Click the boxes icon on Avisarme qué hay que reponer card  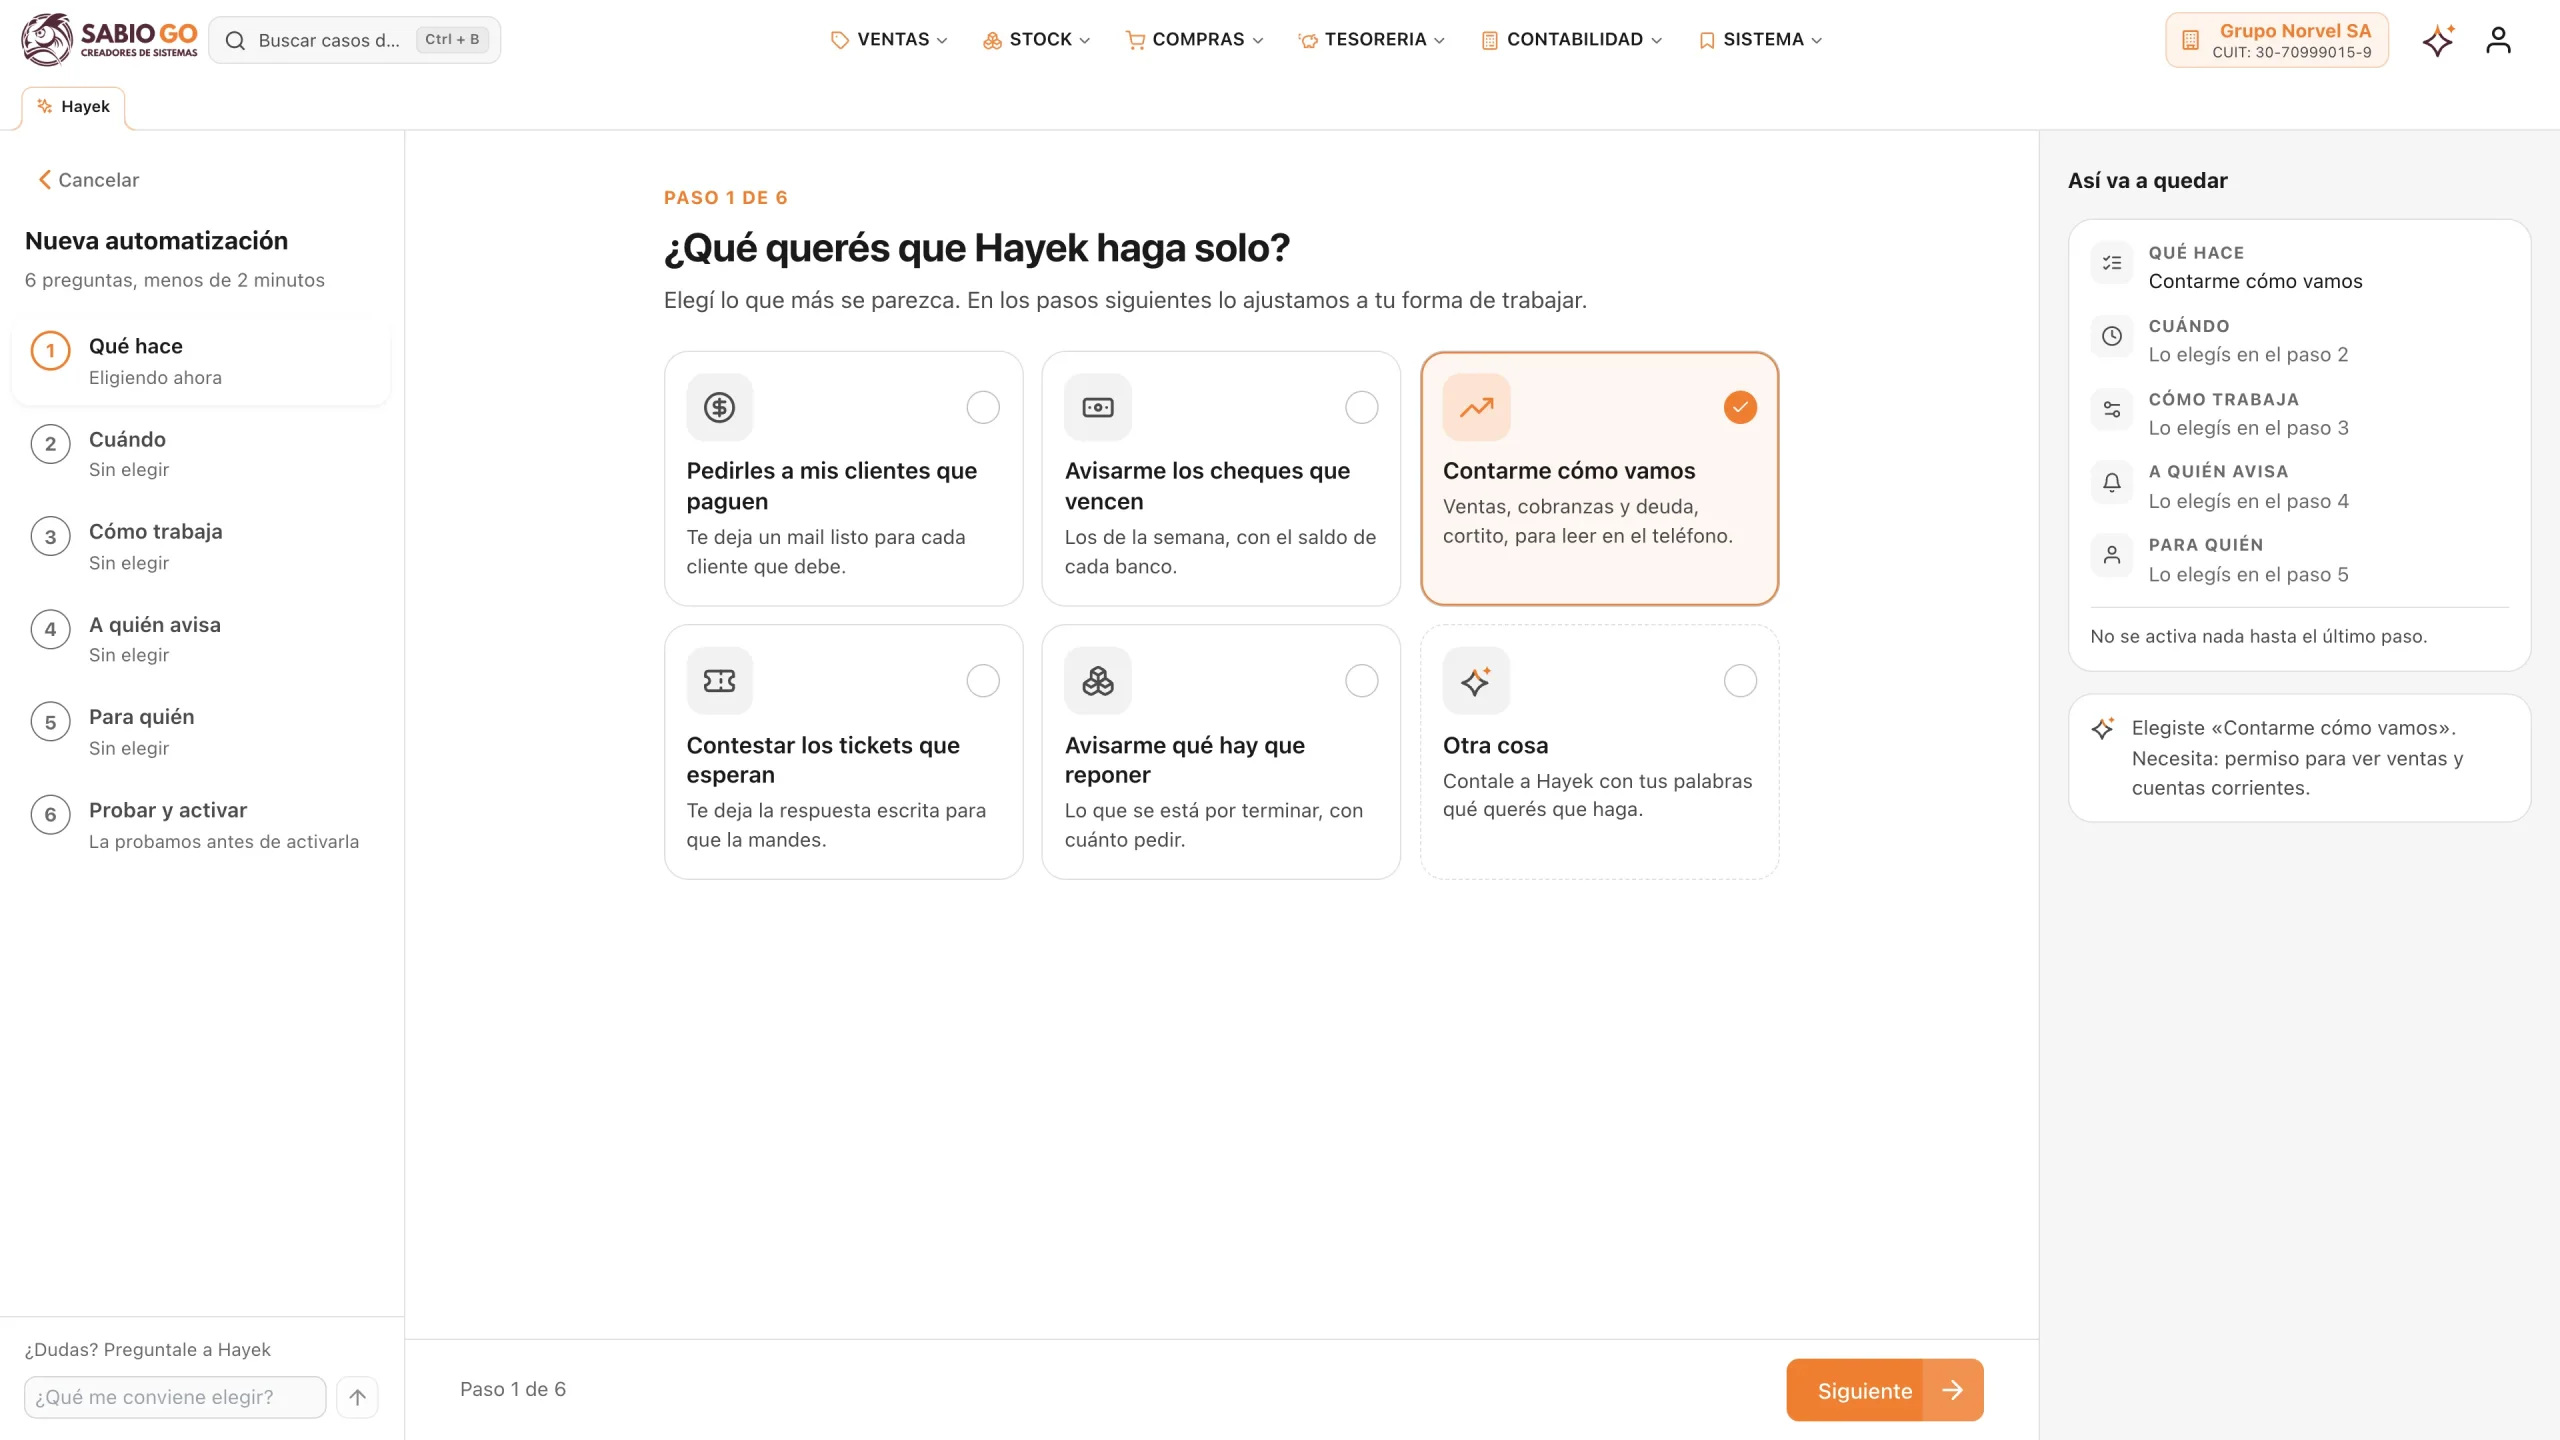[1097, 681]
